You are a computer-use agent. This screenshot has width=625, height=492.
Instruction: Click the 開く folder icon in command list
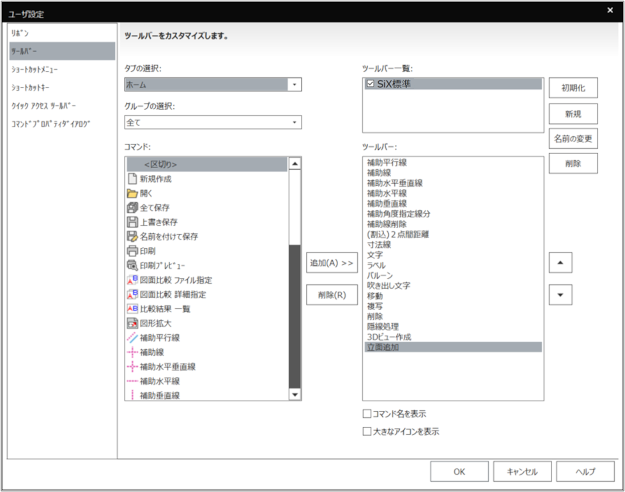pos(131,192)
